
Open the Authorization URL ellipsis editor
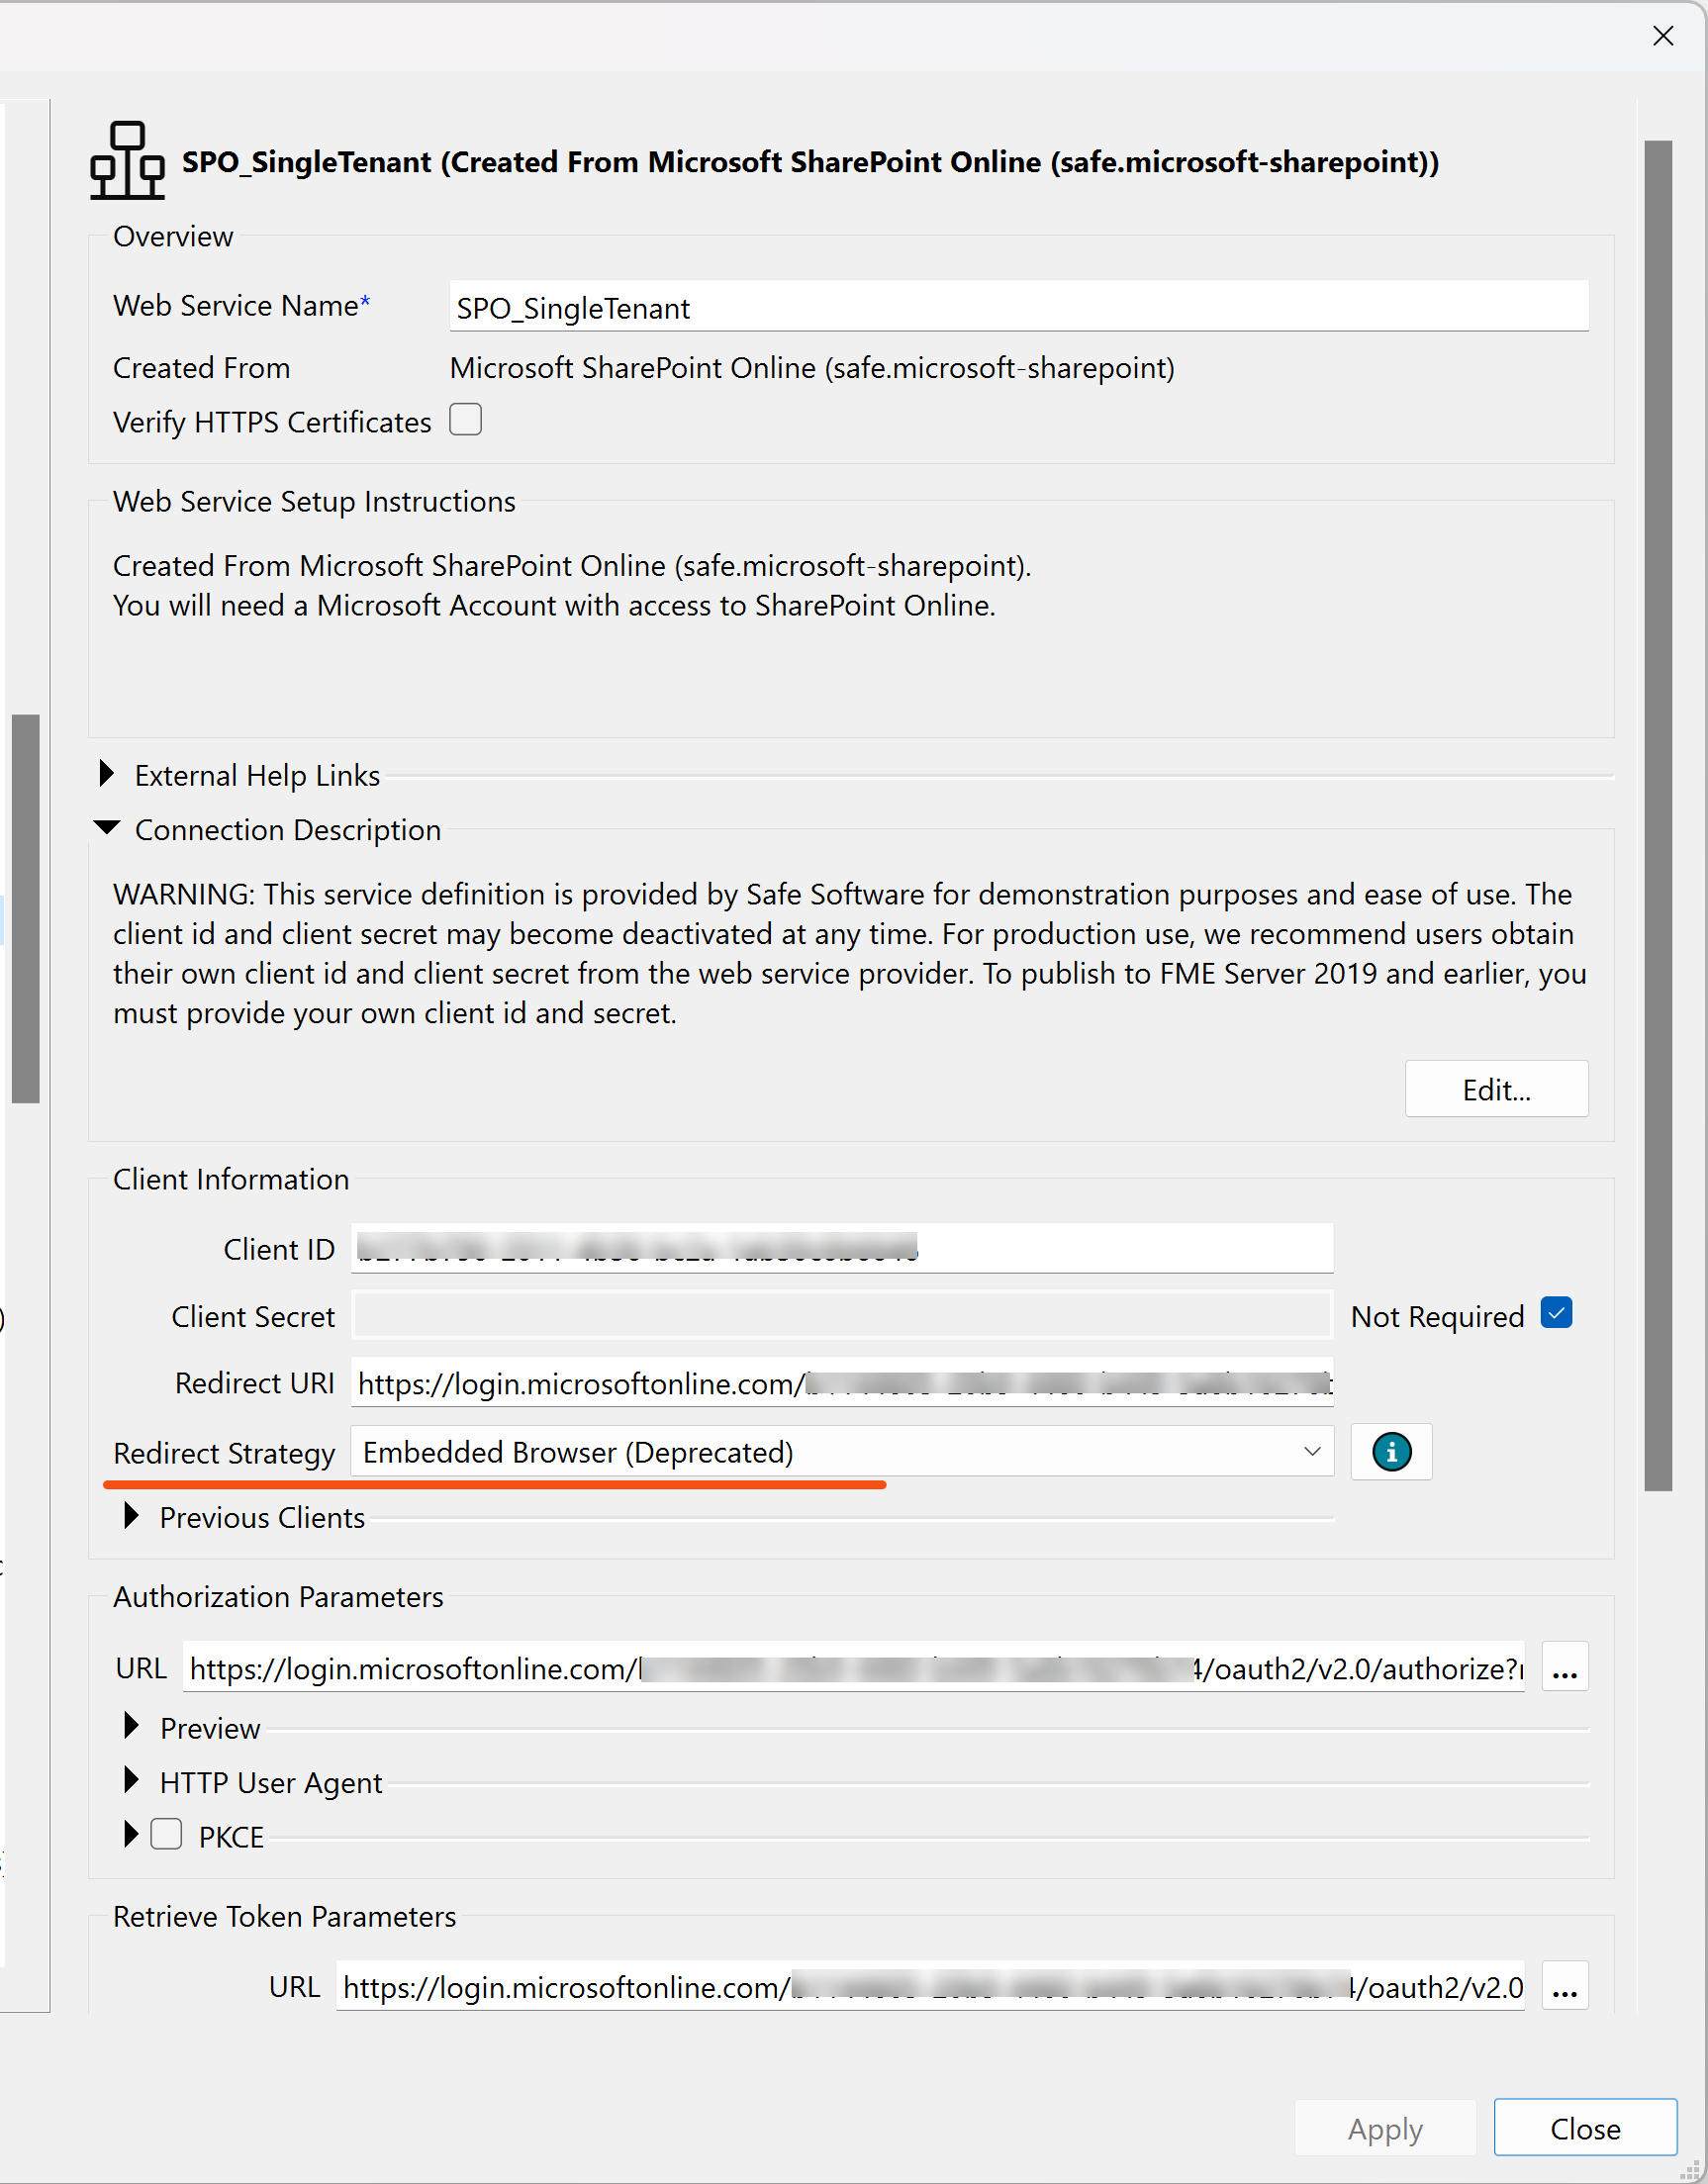(x=1565, y=1668)
